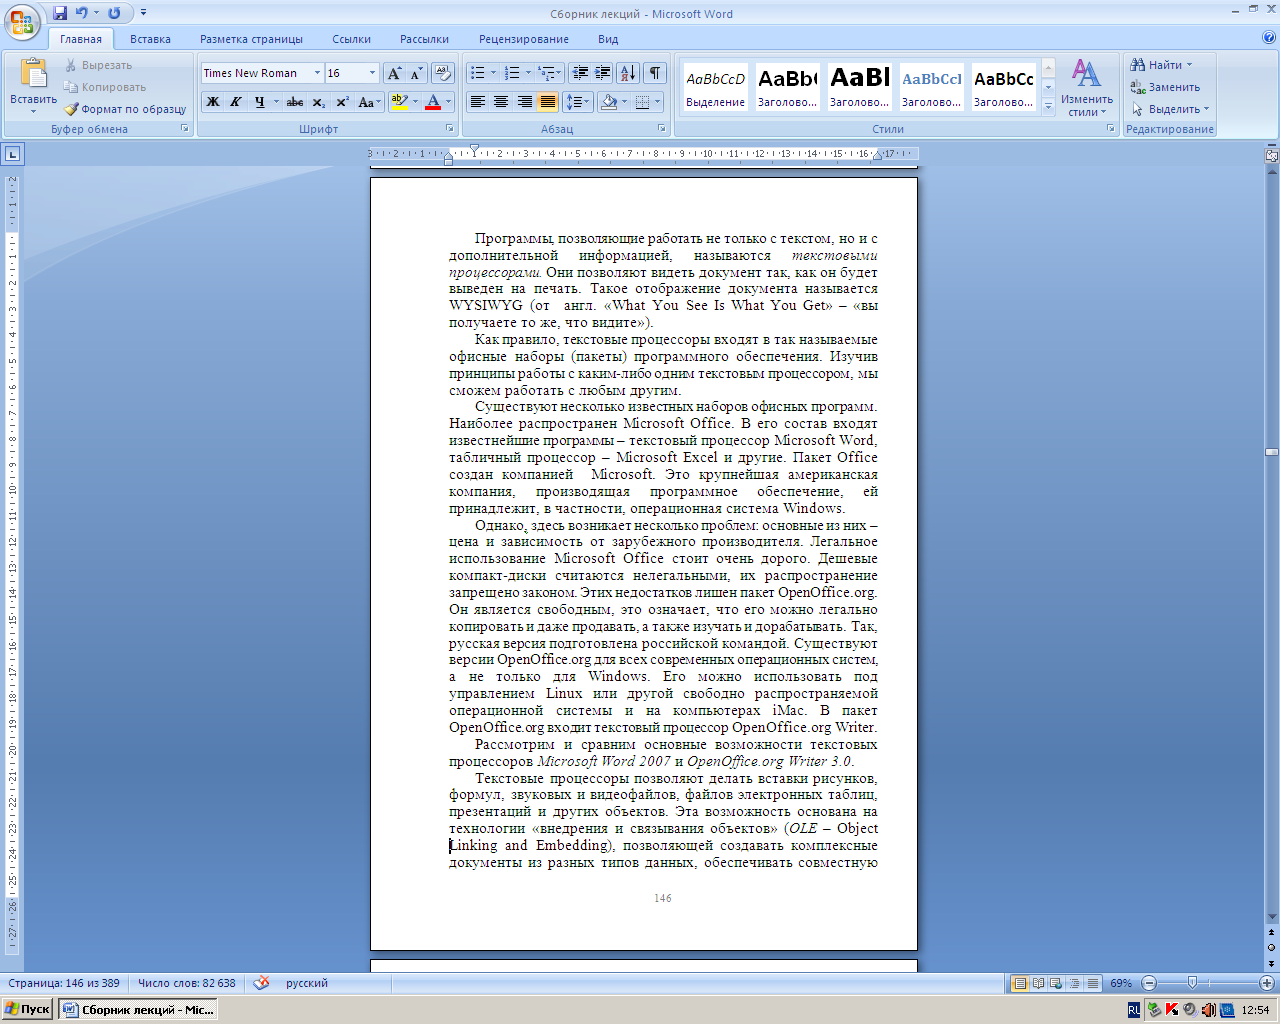Viewport: 1280px width, 1024px height.
Task: Customize Quick Access Toolbar dropdown
Action: point(143,13)
